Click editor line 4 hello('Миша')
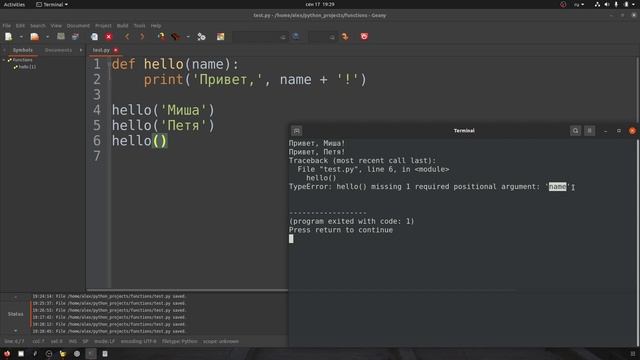The image size is (640, 360). point(163,110)
